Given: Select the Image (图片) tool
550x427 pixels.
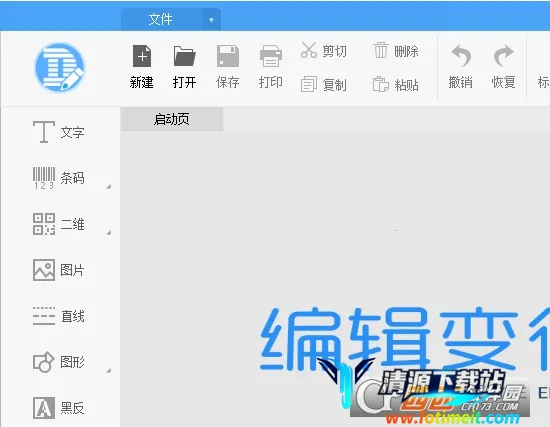Looking at the screenshot, I should [59, 270].
